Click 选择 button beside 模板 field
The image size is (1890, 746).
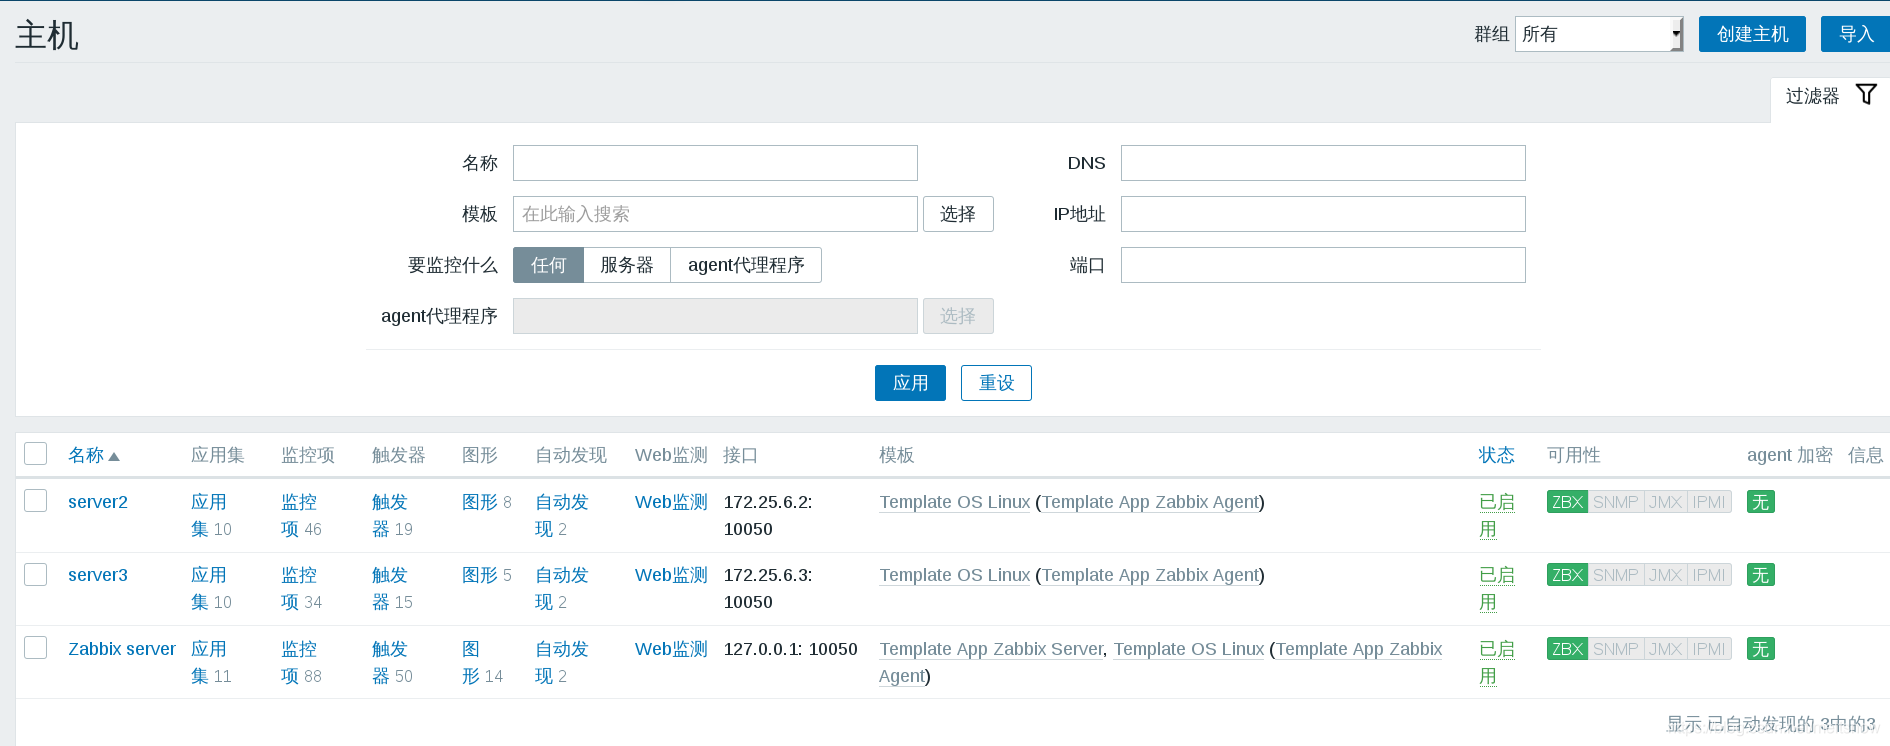click(958, 214)
